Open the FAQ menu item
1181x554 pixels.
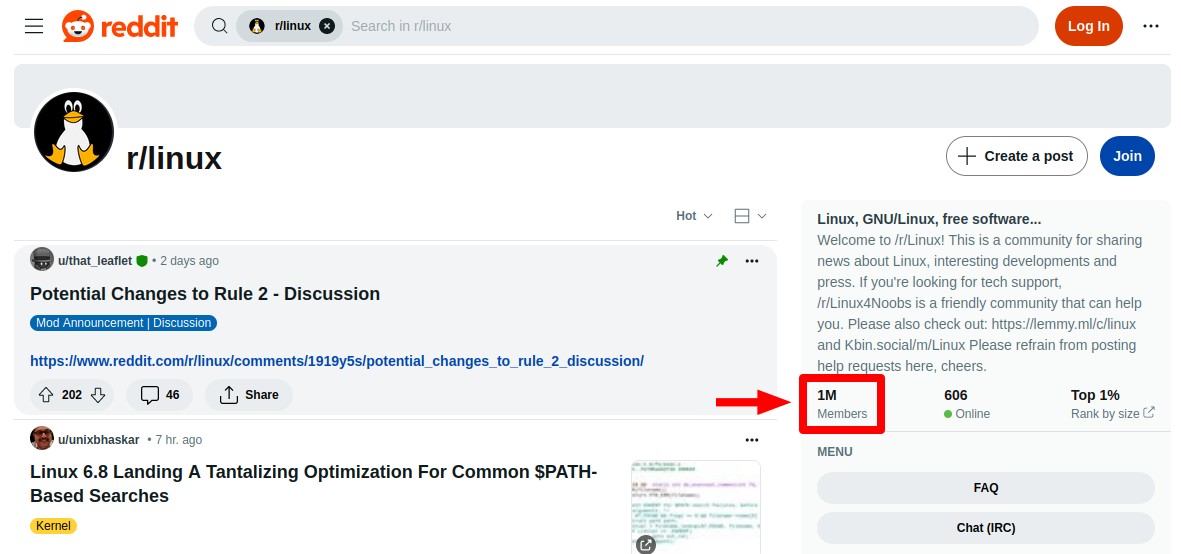pyautogui.click(x=985, y=488)
